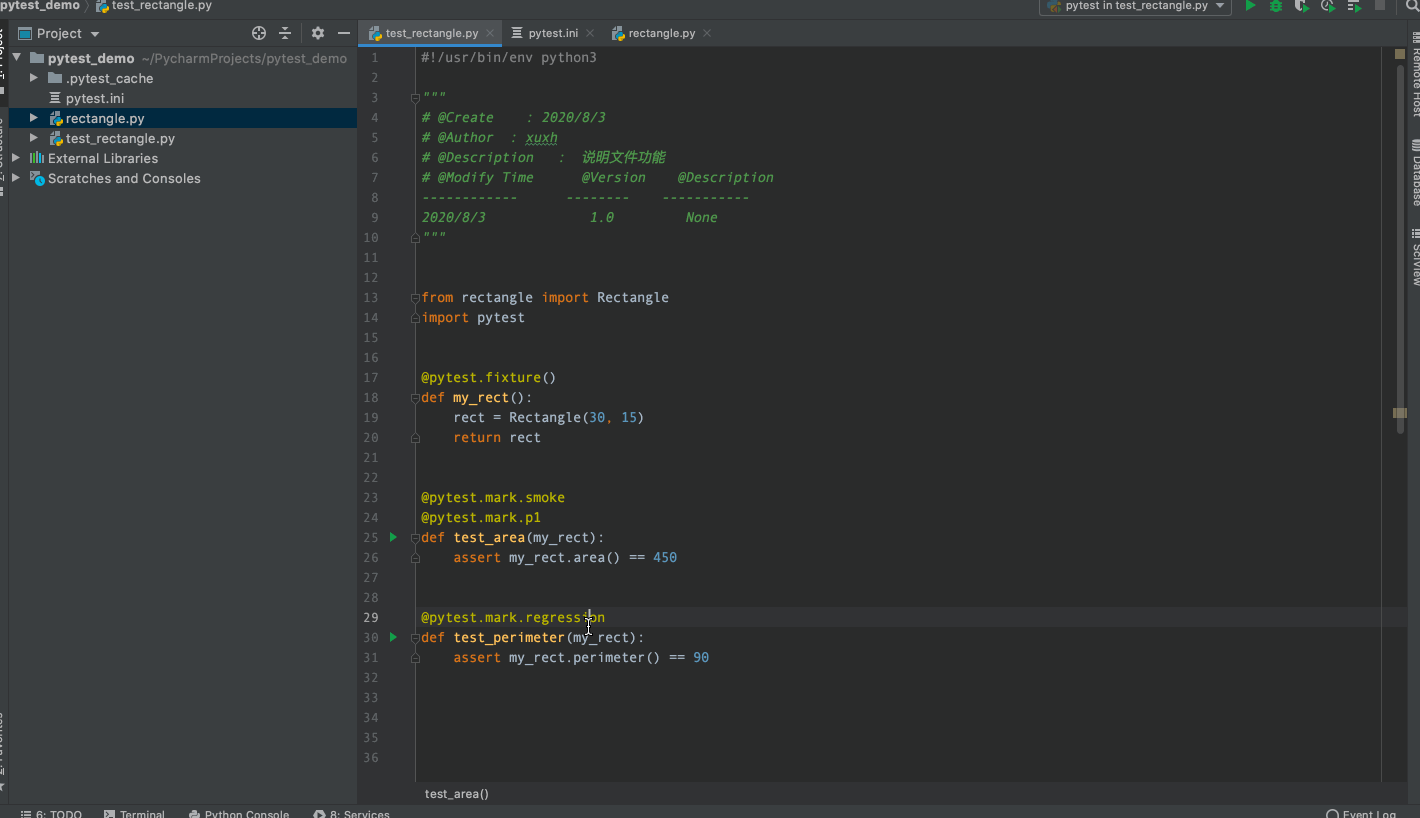This screenshot has width=1420, height=818.
Task: Open the Remote Host side panel
Action: 1414,73
